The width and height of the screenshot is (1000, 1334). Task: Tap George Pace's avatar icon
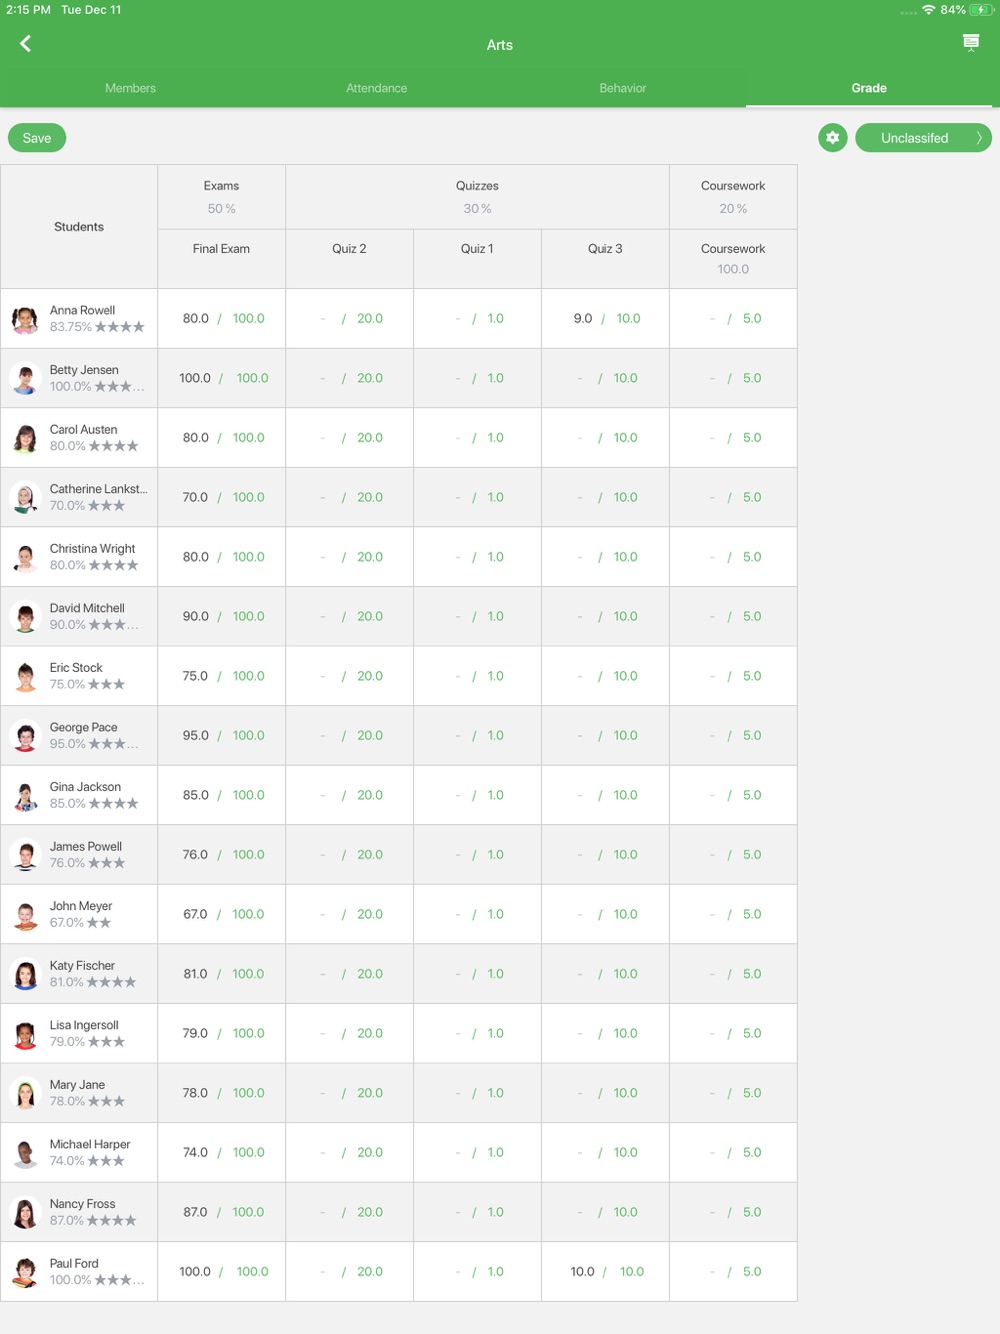point(25,736)
